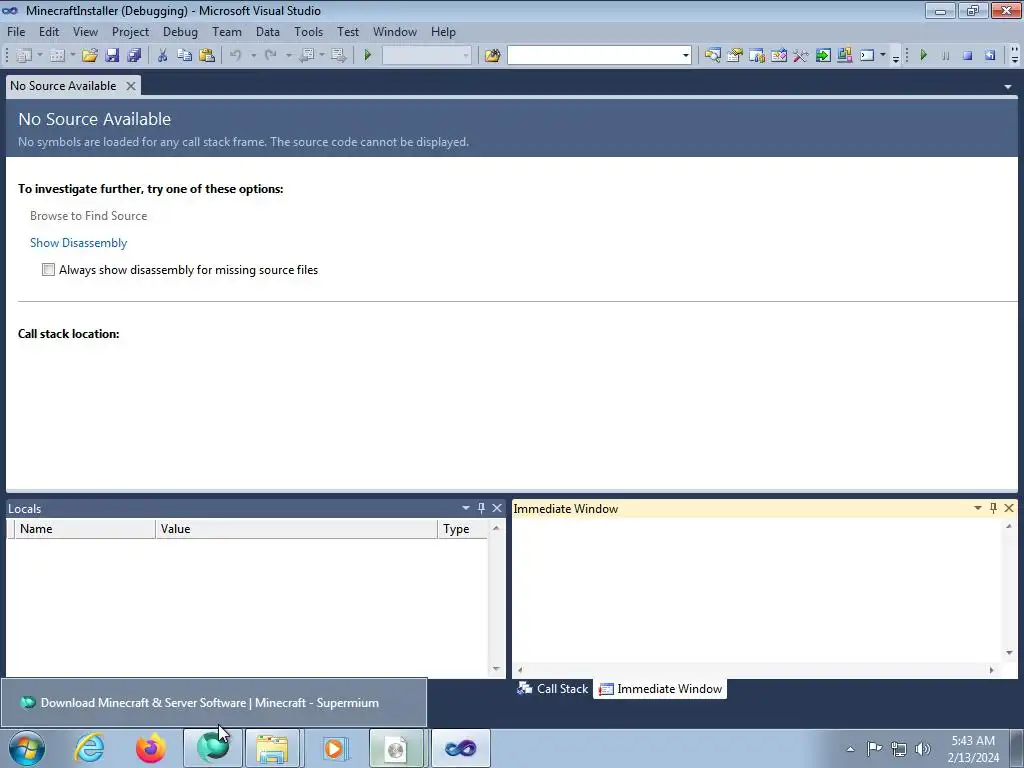Open the Immediate Window position dropdown arrow
The height and width of the screenshot is (768, 1024).
978,508
